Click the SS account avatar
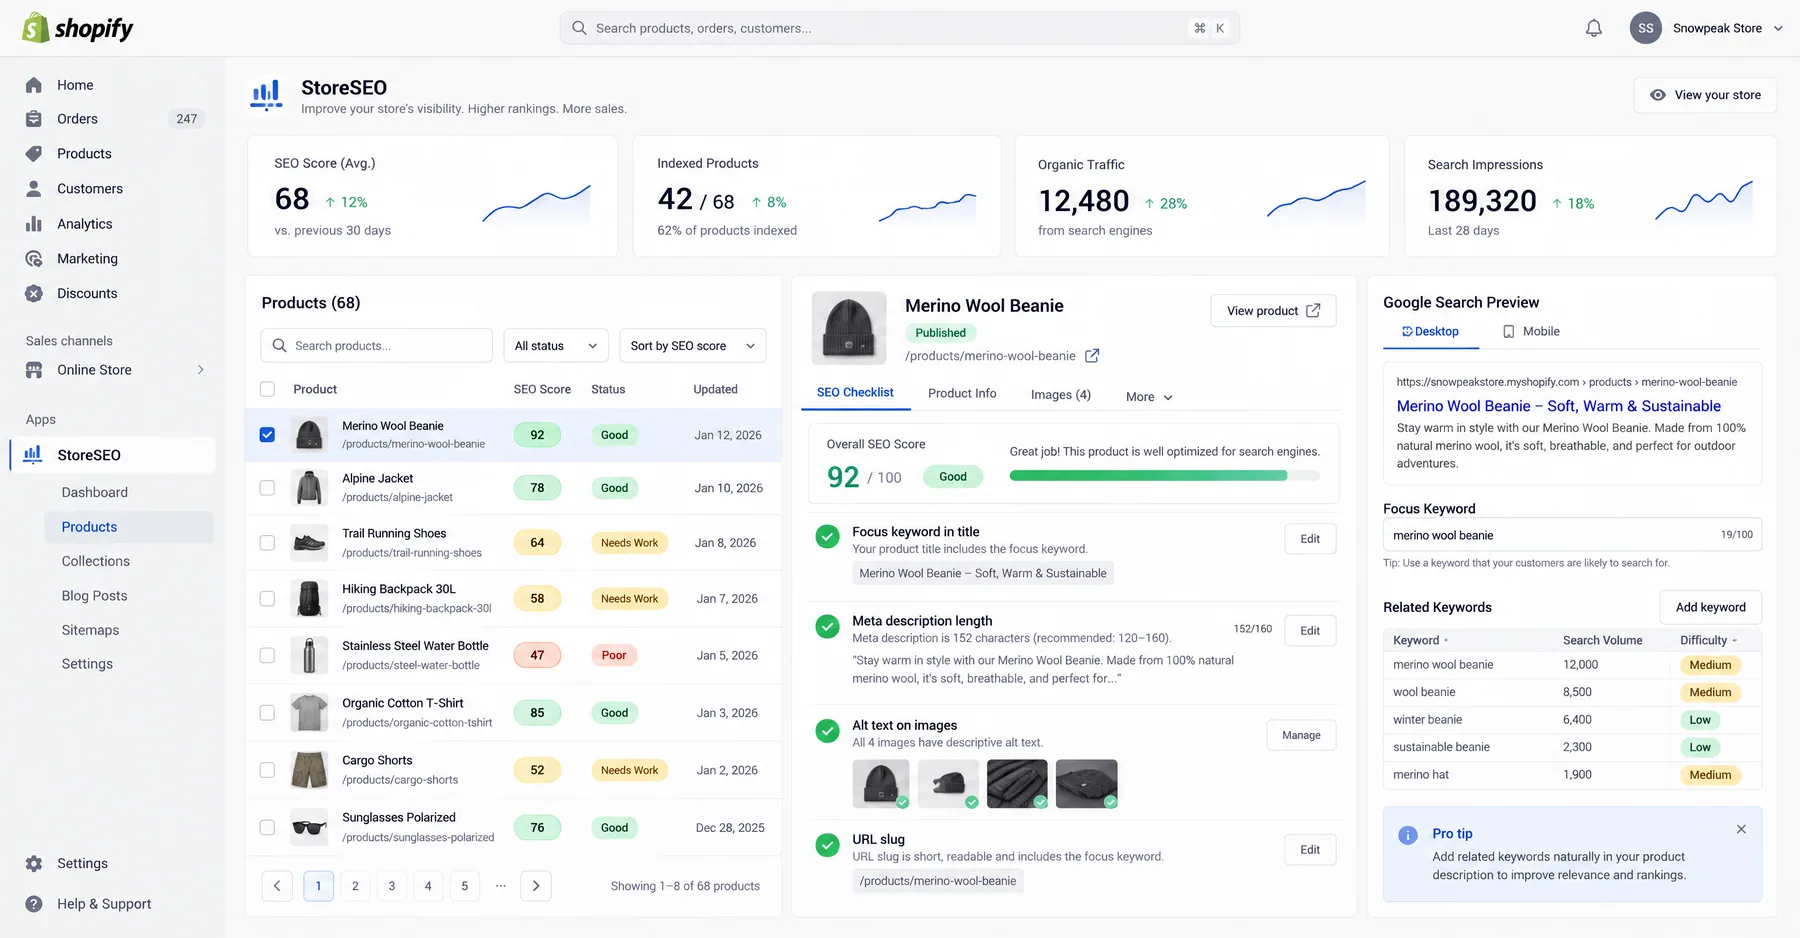1800x938 pixels. 1645,28
